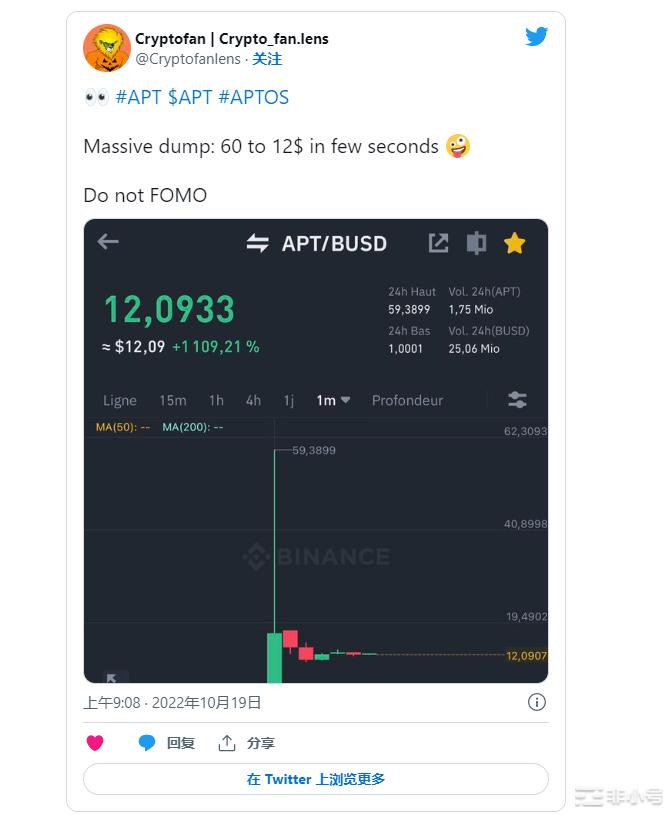Click 在 Twitter 上浏览更多 button
This screenshot has width=671, height=815.
tap(316, 779)
